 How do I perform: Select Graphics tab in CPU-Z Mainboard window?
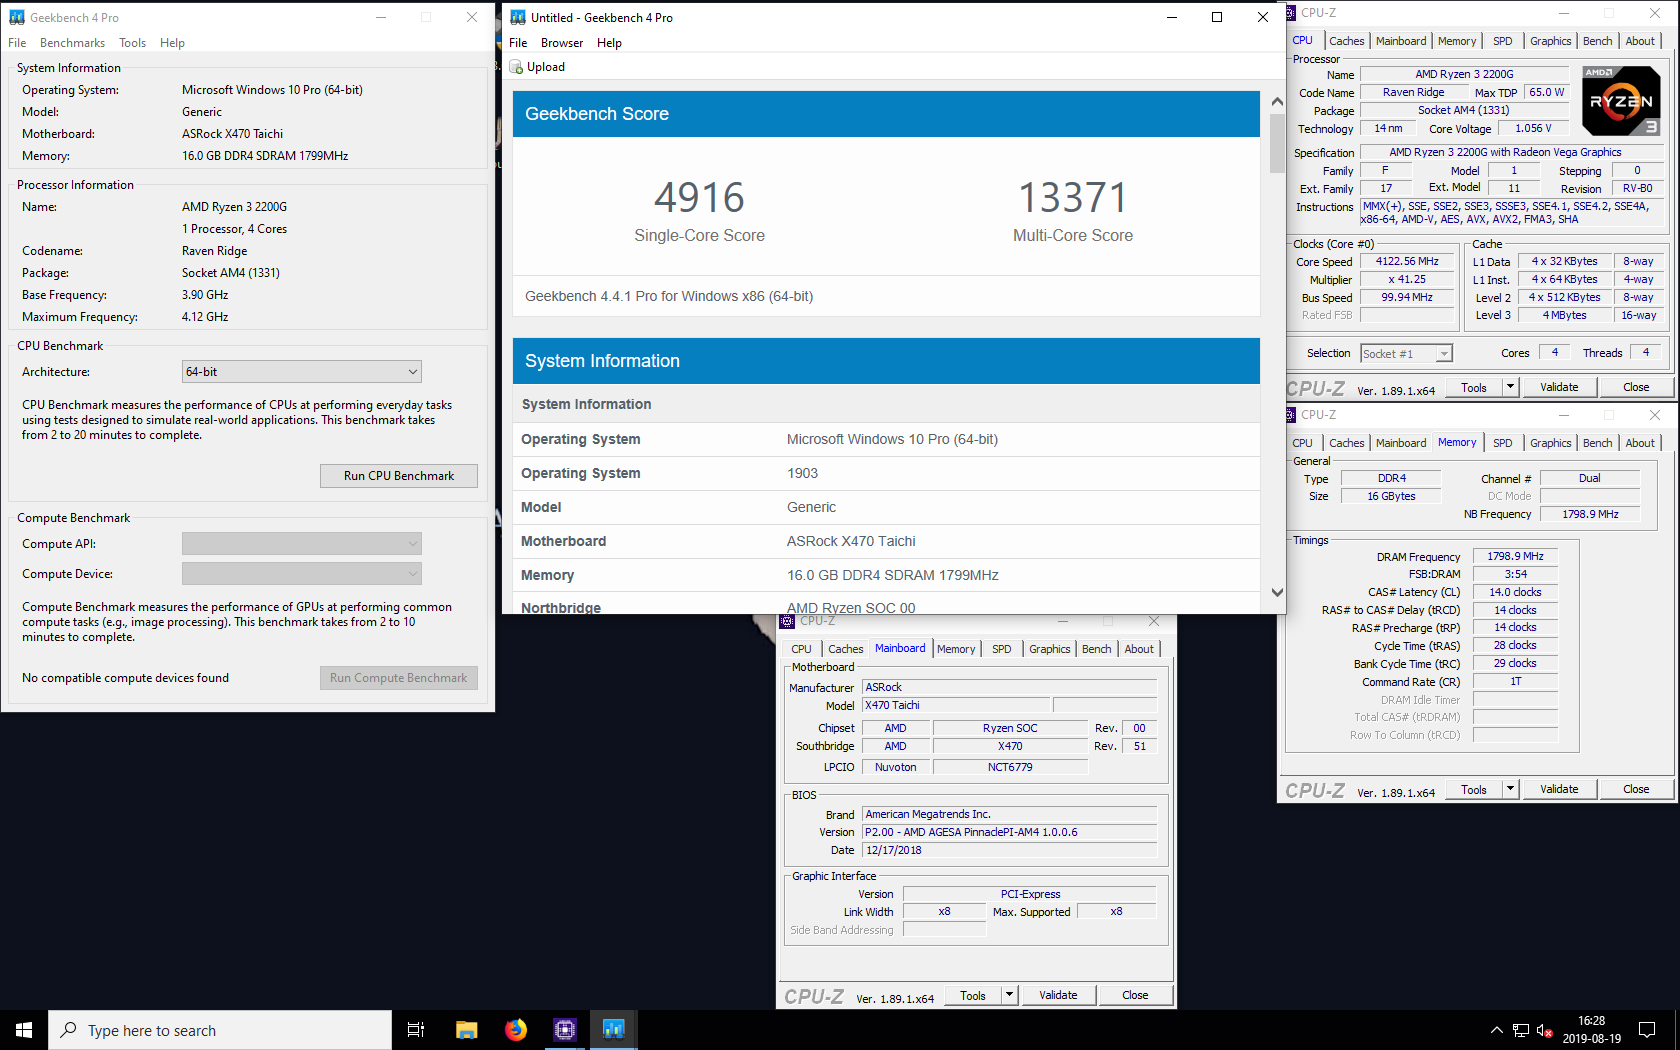(1049, 649)
